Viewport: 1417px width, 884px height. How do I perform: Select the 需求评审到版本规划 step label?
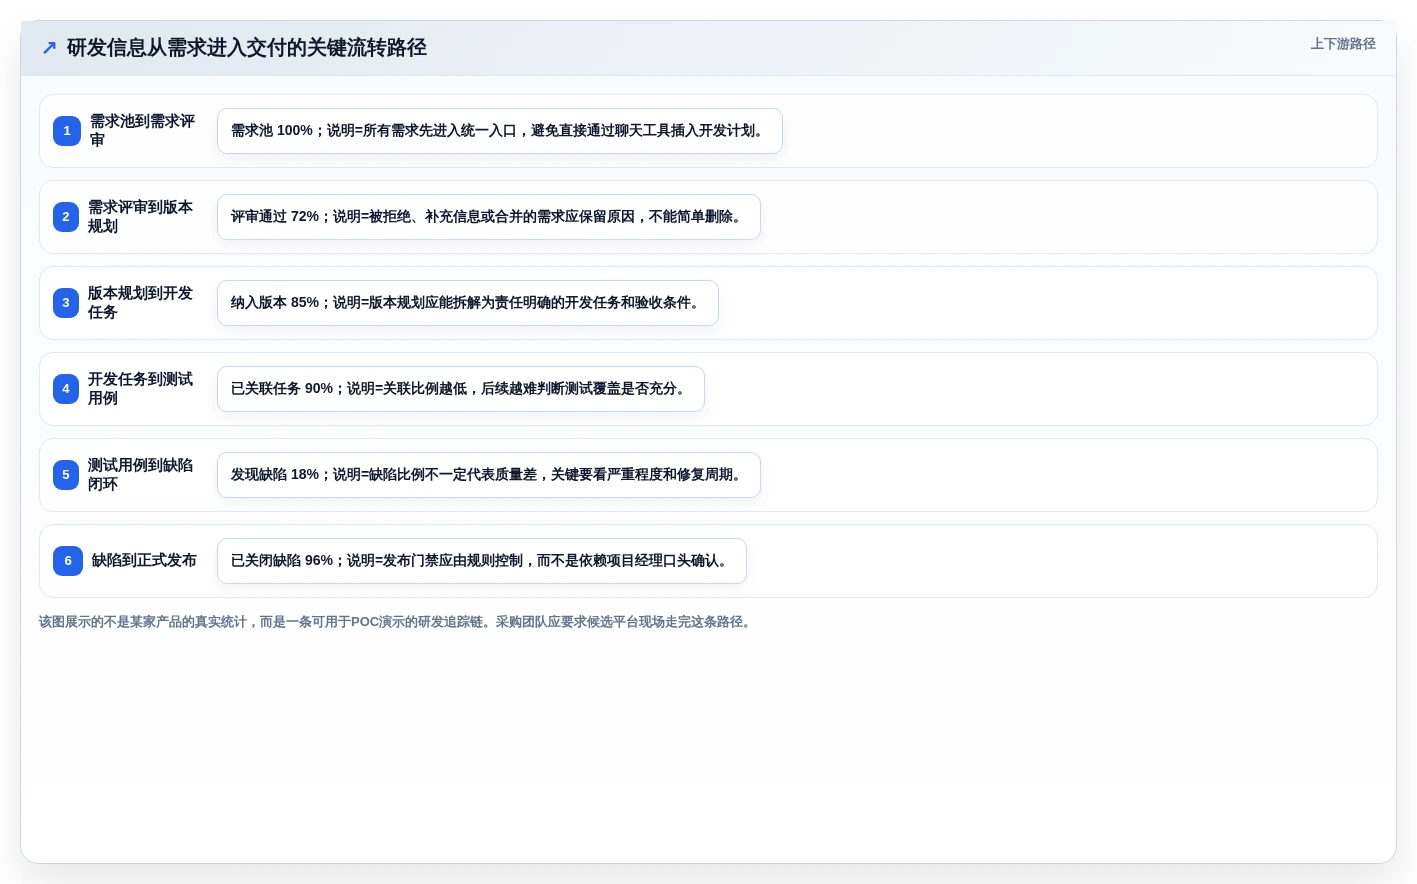point(141,217)
